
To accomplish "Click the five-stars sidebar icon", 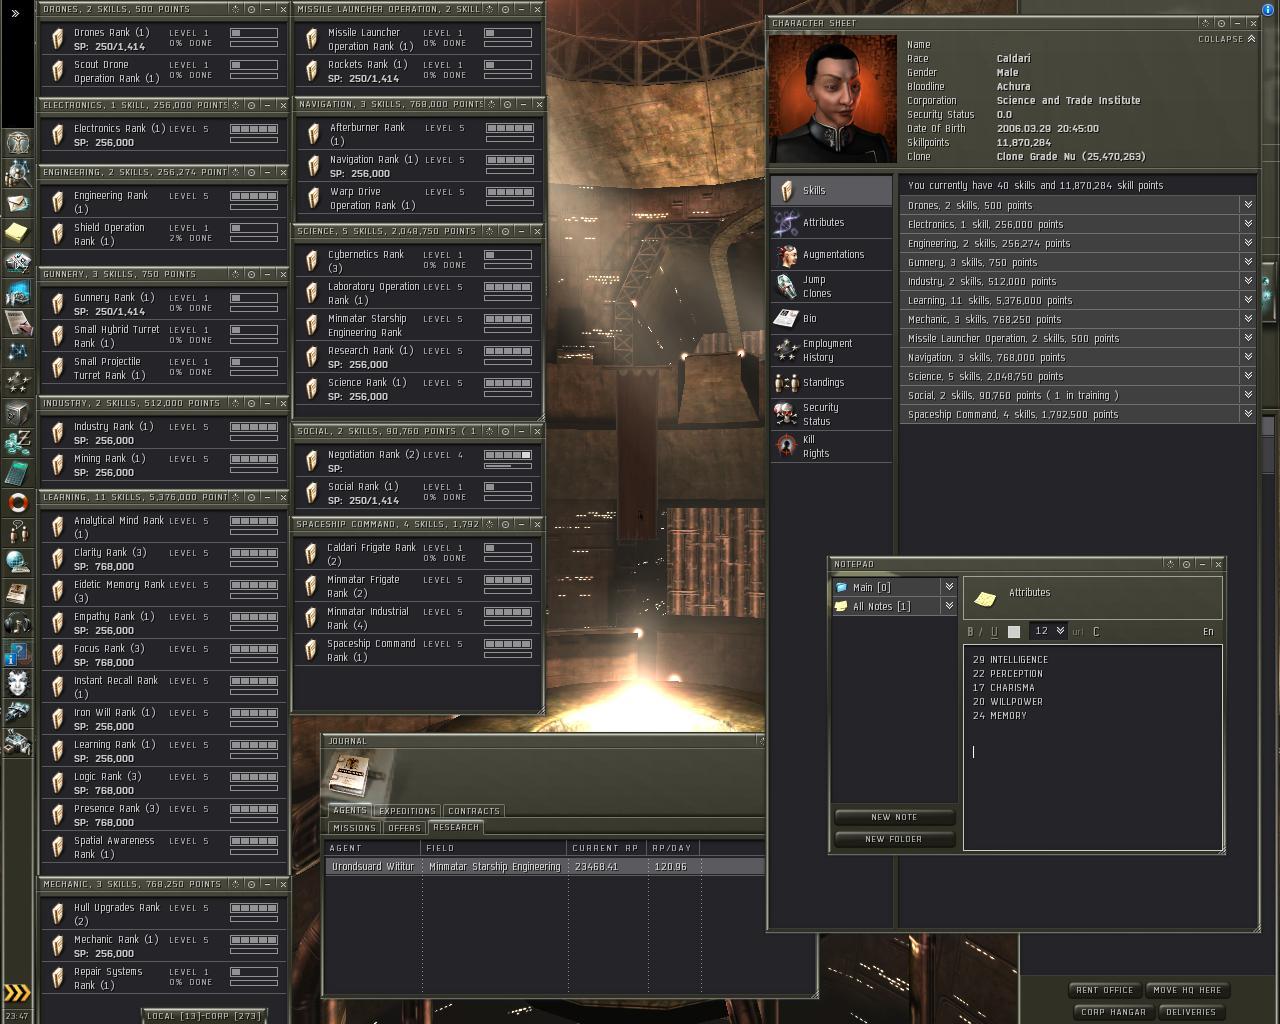I will pyautogui.click(x=17, y=382).
